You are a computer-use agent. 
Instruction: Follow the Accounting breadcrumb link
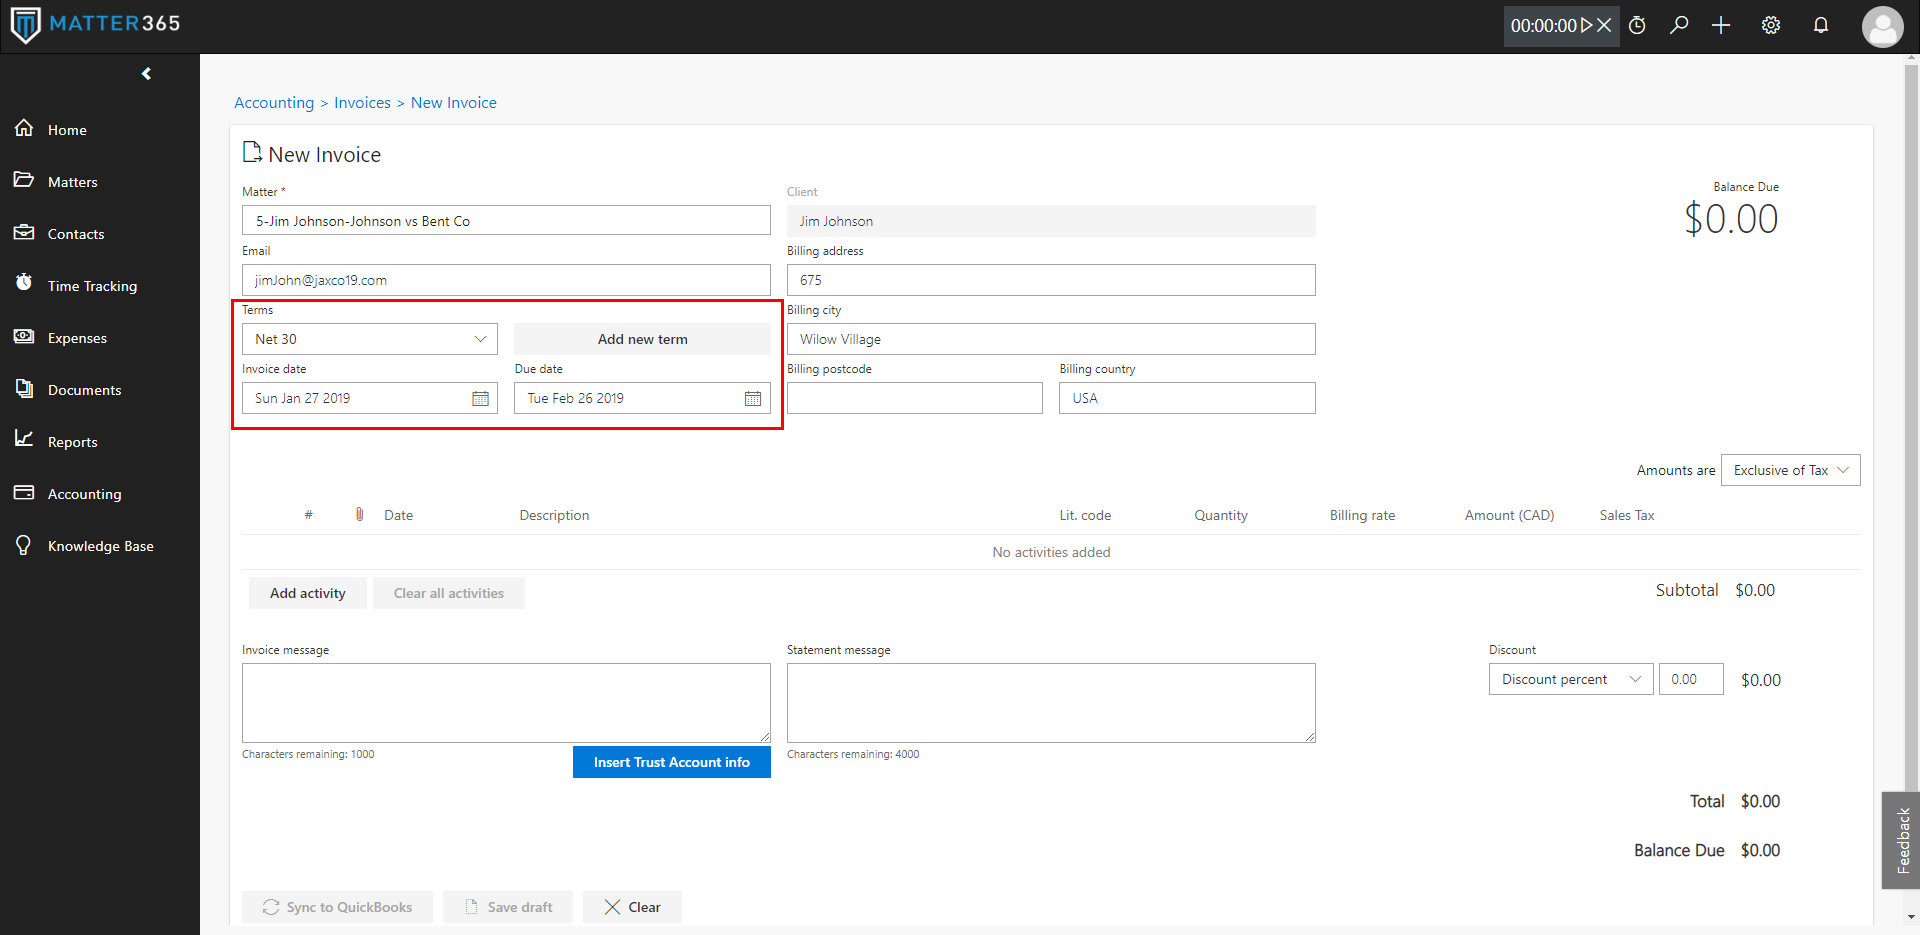coord(274,103)
